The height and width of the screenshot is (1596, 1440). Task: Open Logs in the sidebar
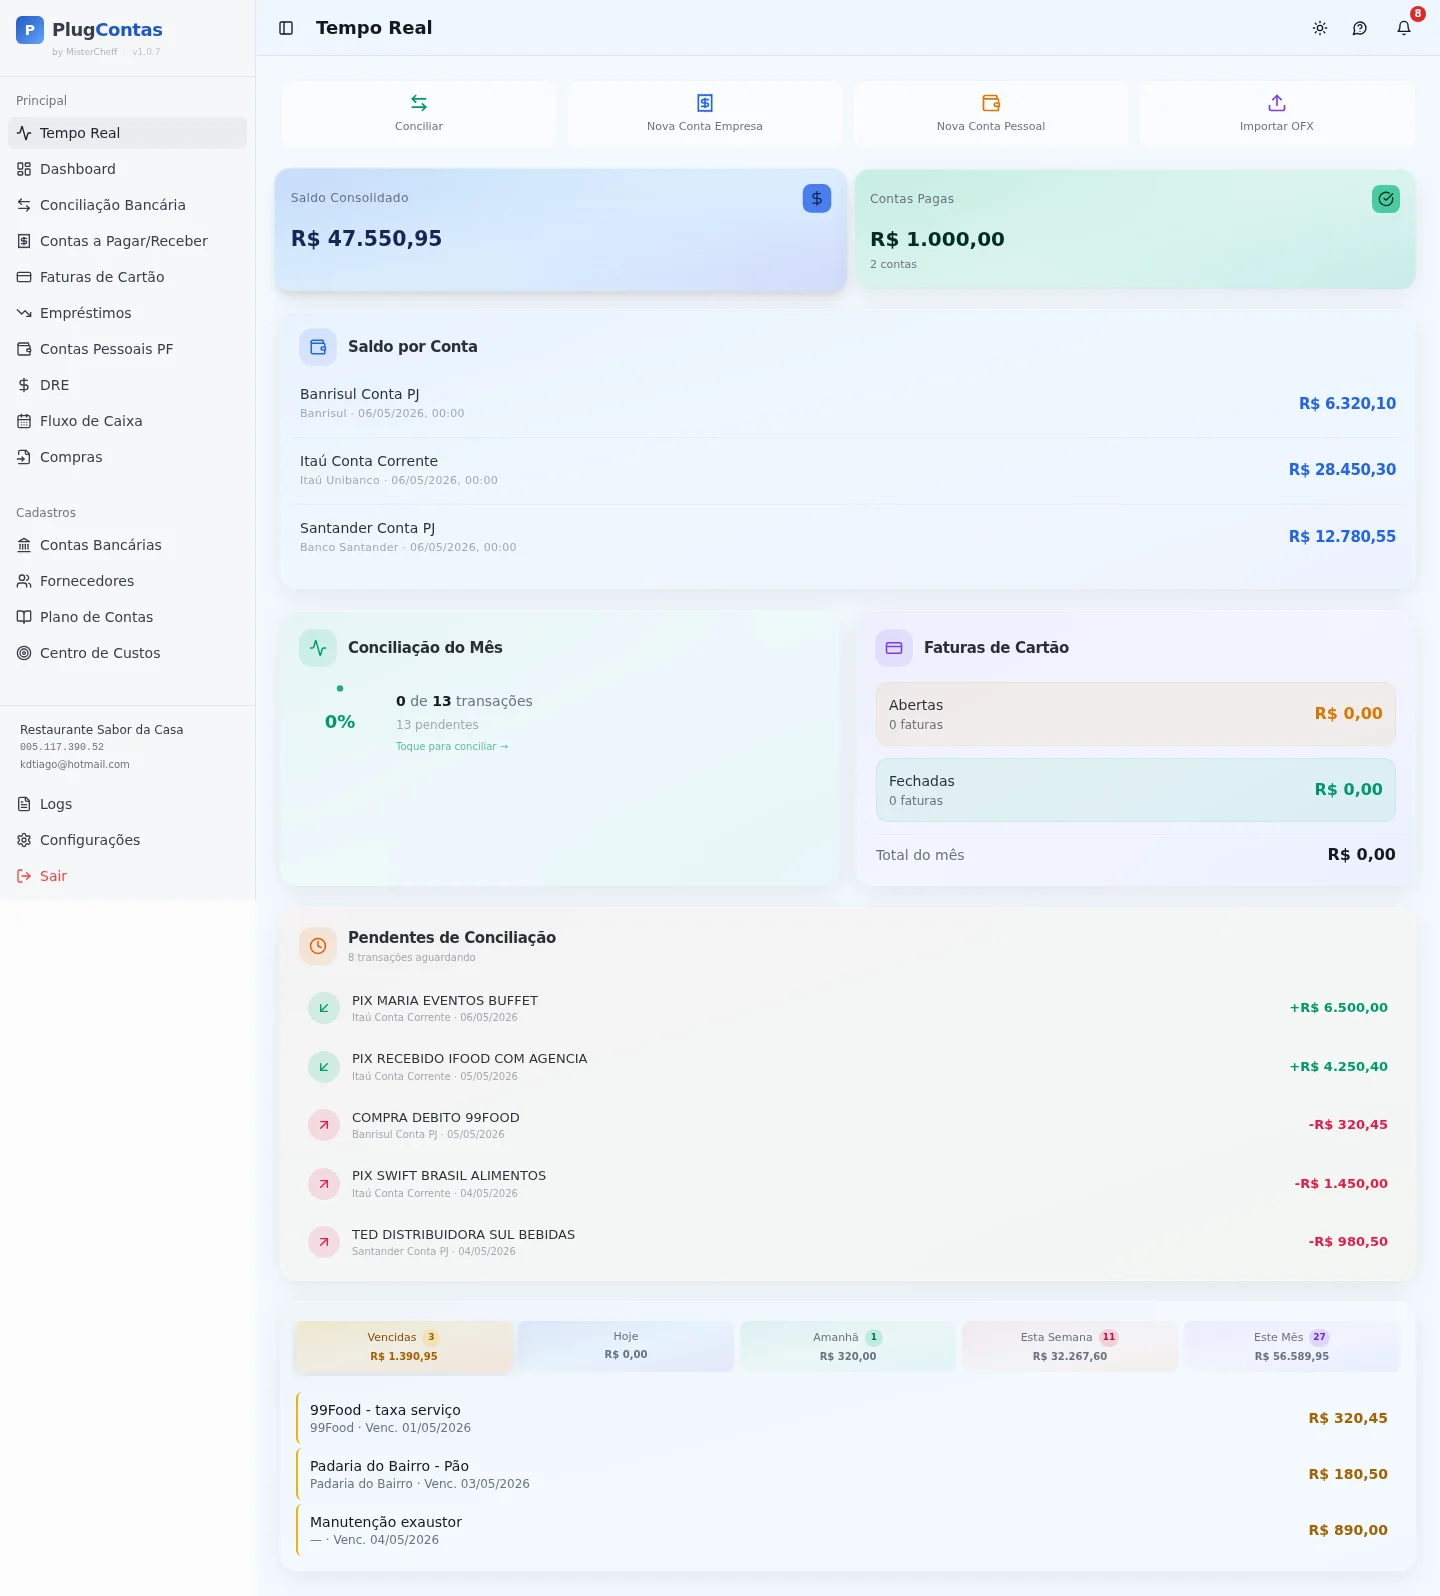127,804
